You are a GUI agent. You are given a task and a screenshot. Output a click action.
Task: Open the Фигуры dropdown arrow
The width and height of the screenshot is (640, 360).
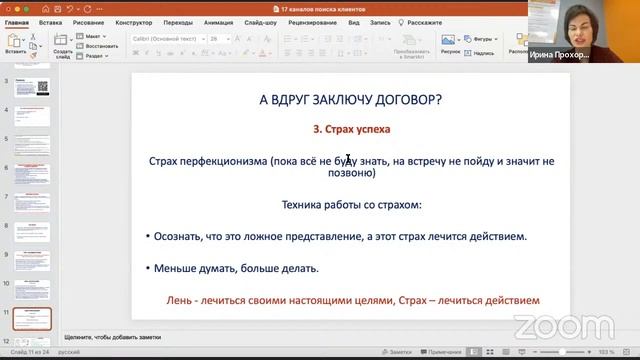(x=496, y=39)
